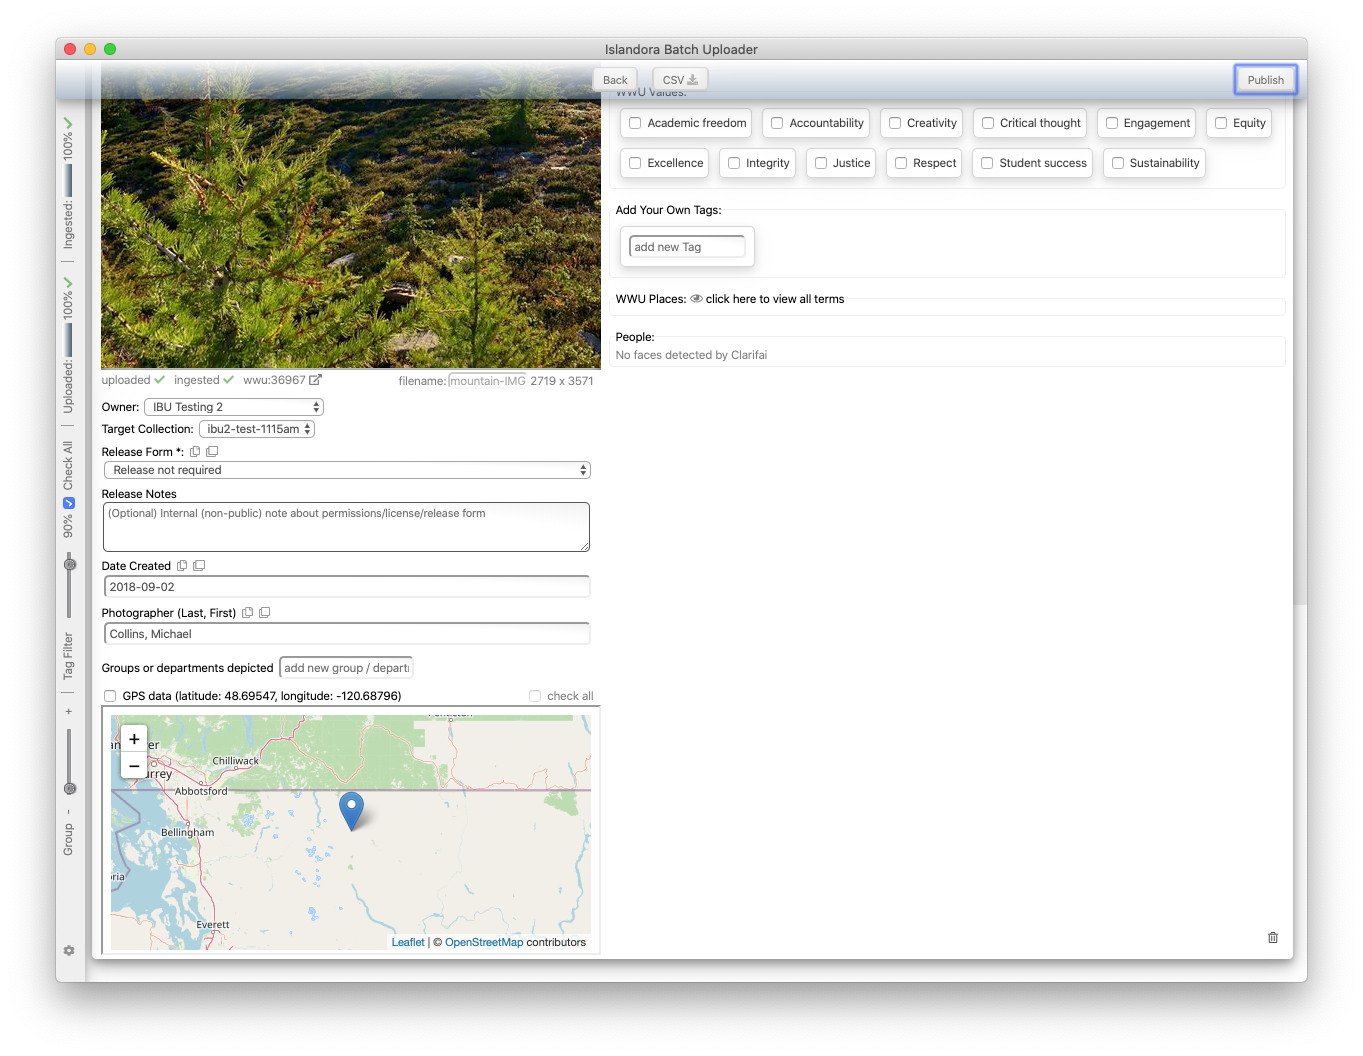Open the wwu:36967 external link icon
The image size is (1363, 1056).
pyautogui.click(x=315, y=380)
